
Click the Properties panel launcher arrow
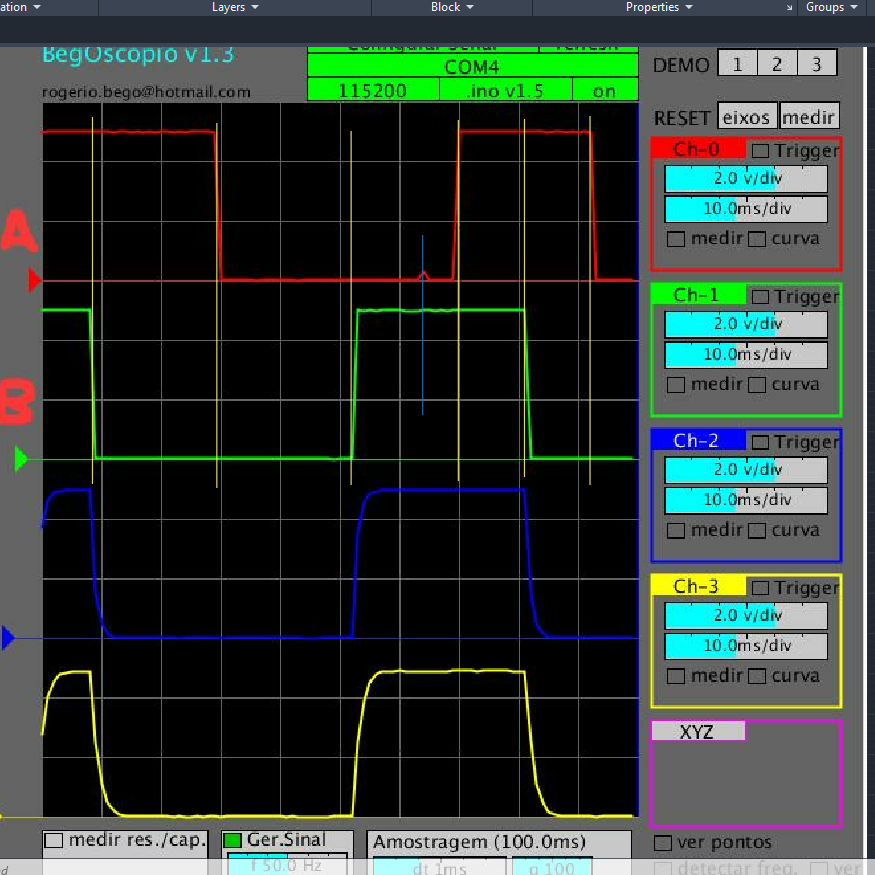point(789,8)
